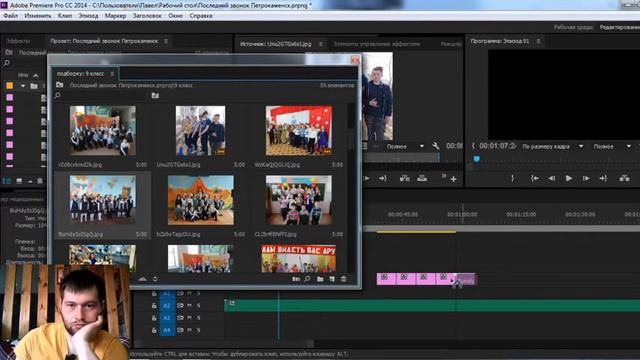Select thumbnail Unu2GTGx6xI.jpg in the bin
This screenshot has width=640, height=360.
click(x=200, y=131)
